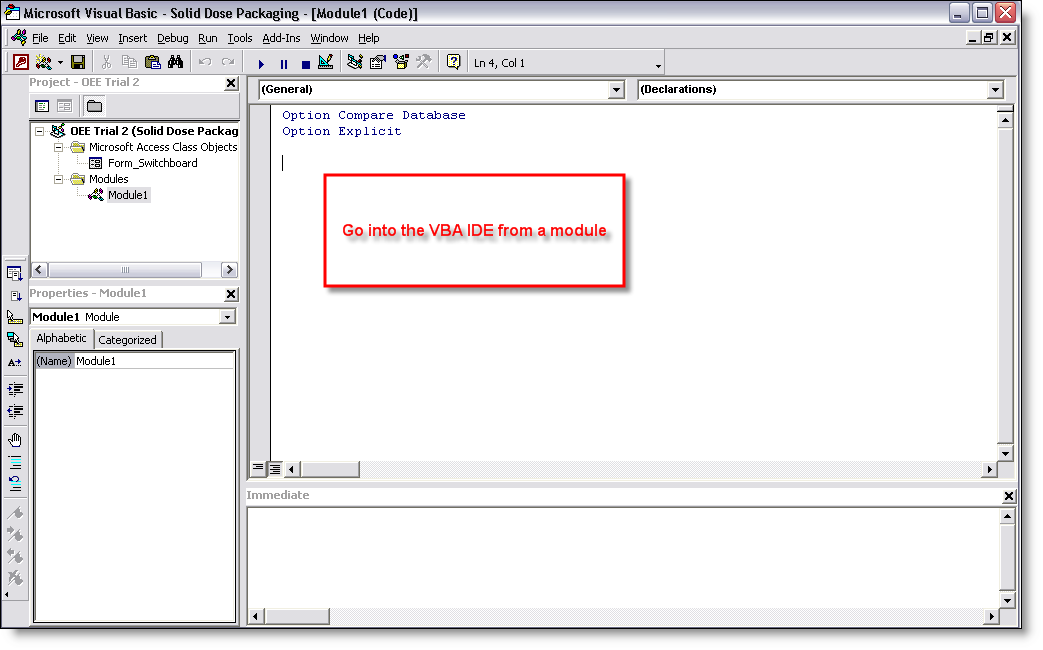
Task: Close the Immediate window
Action: click(1008, 496)
